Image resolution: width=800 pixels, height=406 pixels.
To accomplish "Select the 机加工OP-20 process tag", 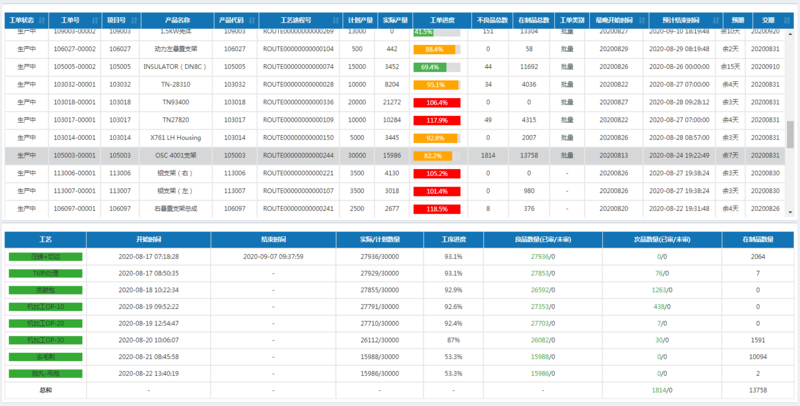I will pyautogui.click(x=45, y=323).
